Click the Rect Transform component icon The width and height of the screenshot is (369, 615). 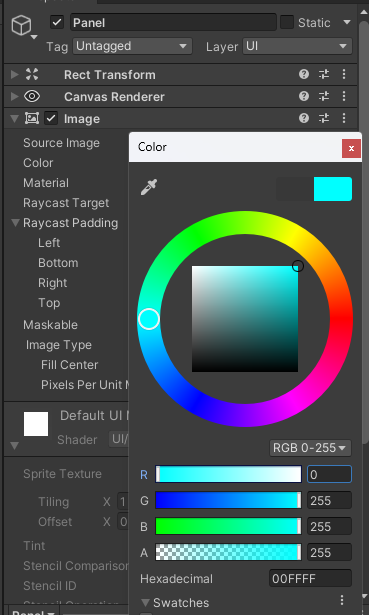pos(32,74)
